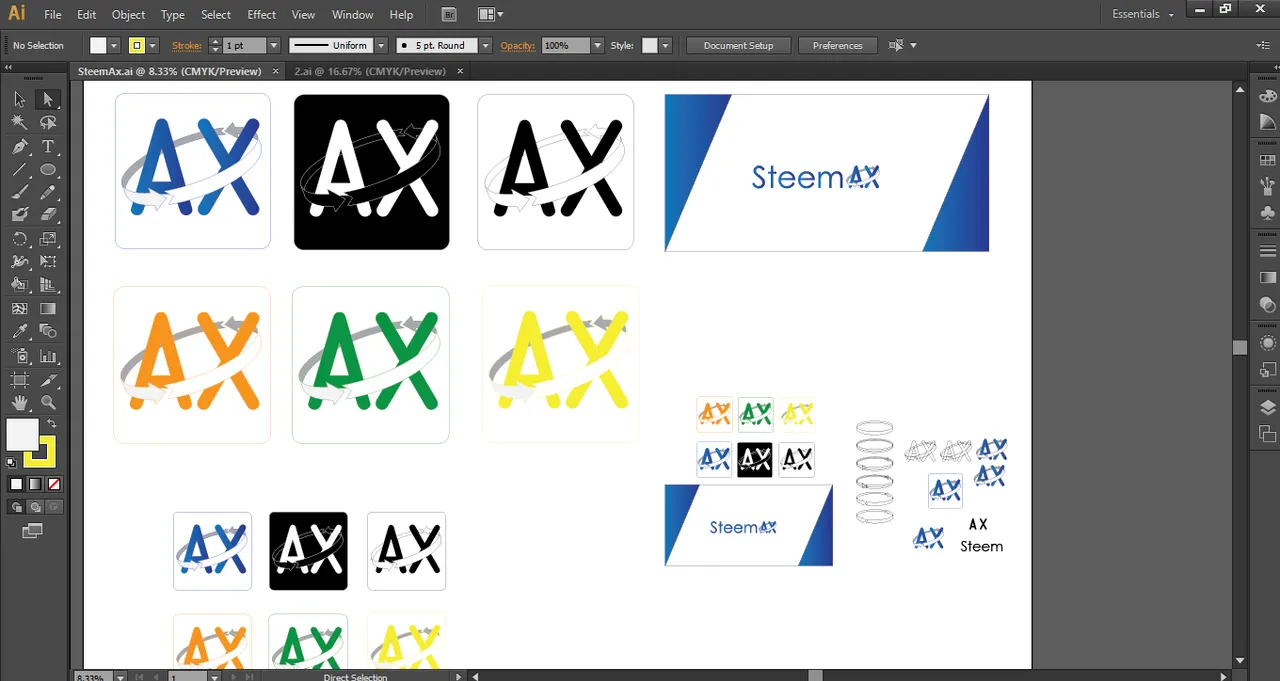Open the File menu
This screenshot has height=681, width=1280.
(x=53, y=15)
